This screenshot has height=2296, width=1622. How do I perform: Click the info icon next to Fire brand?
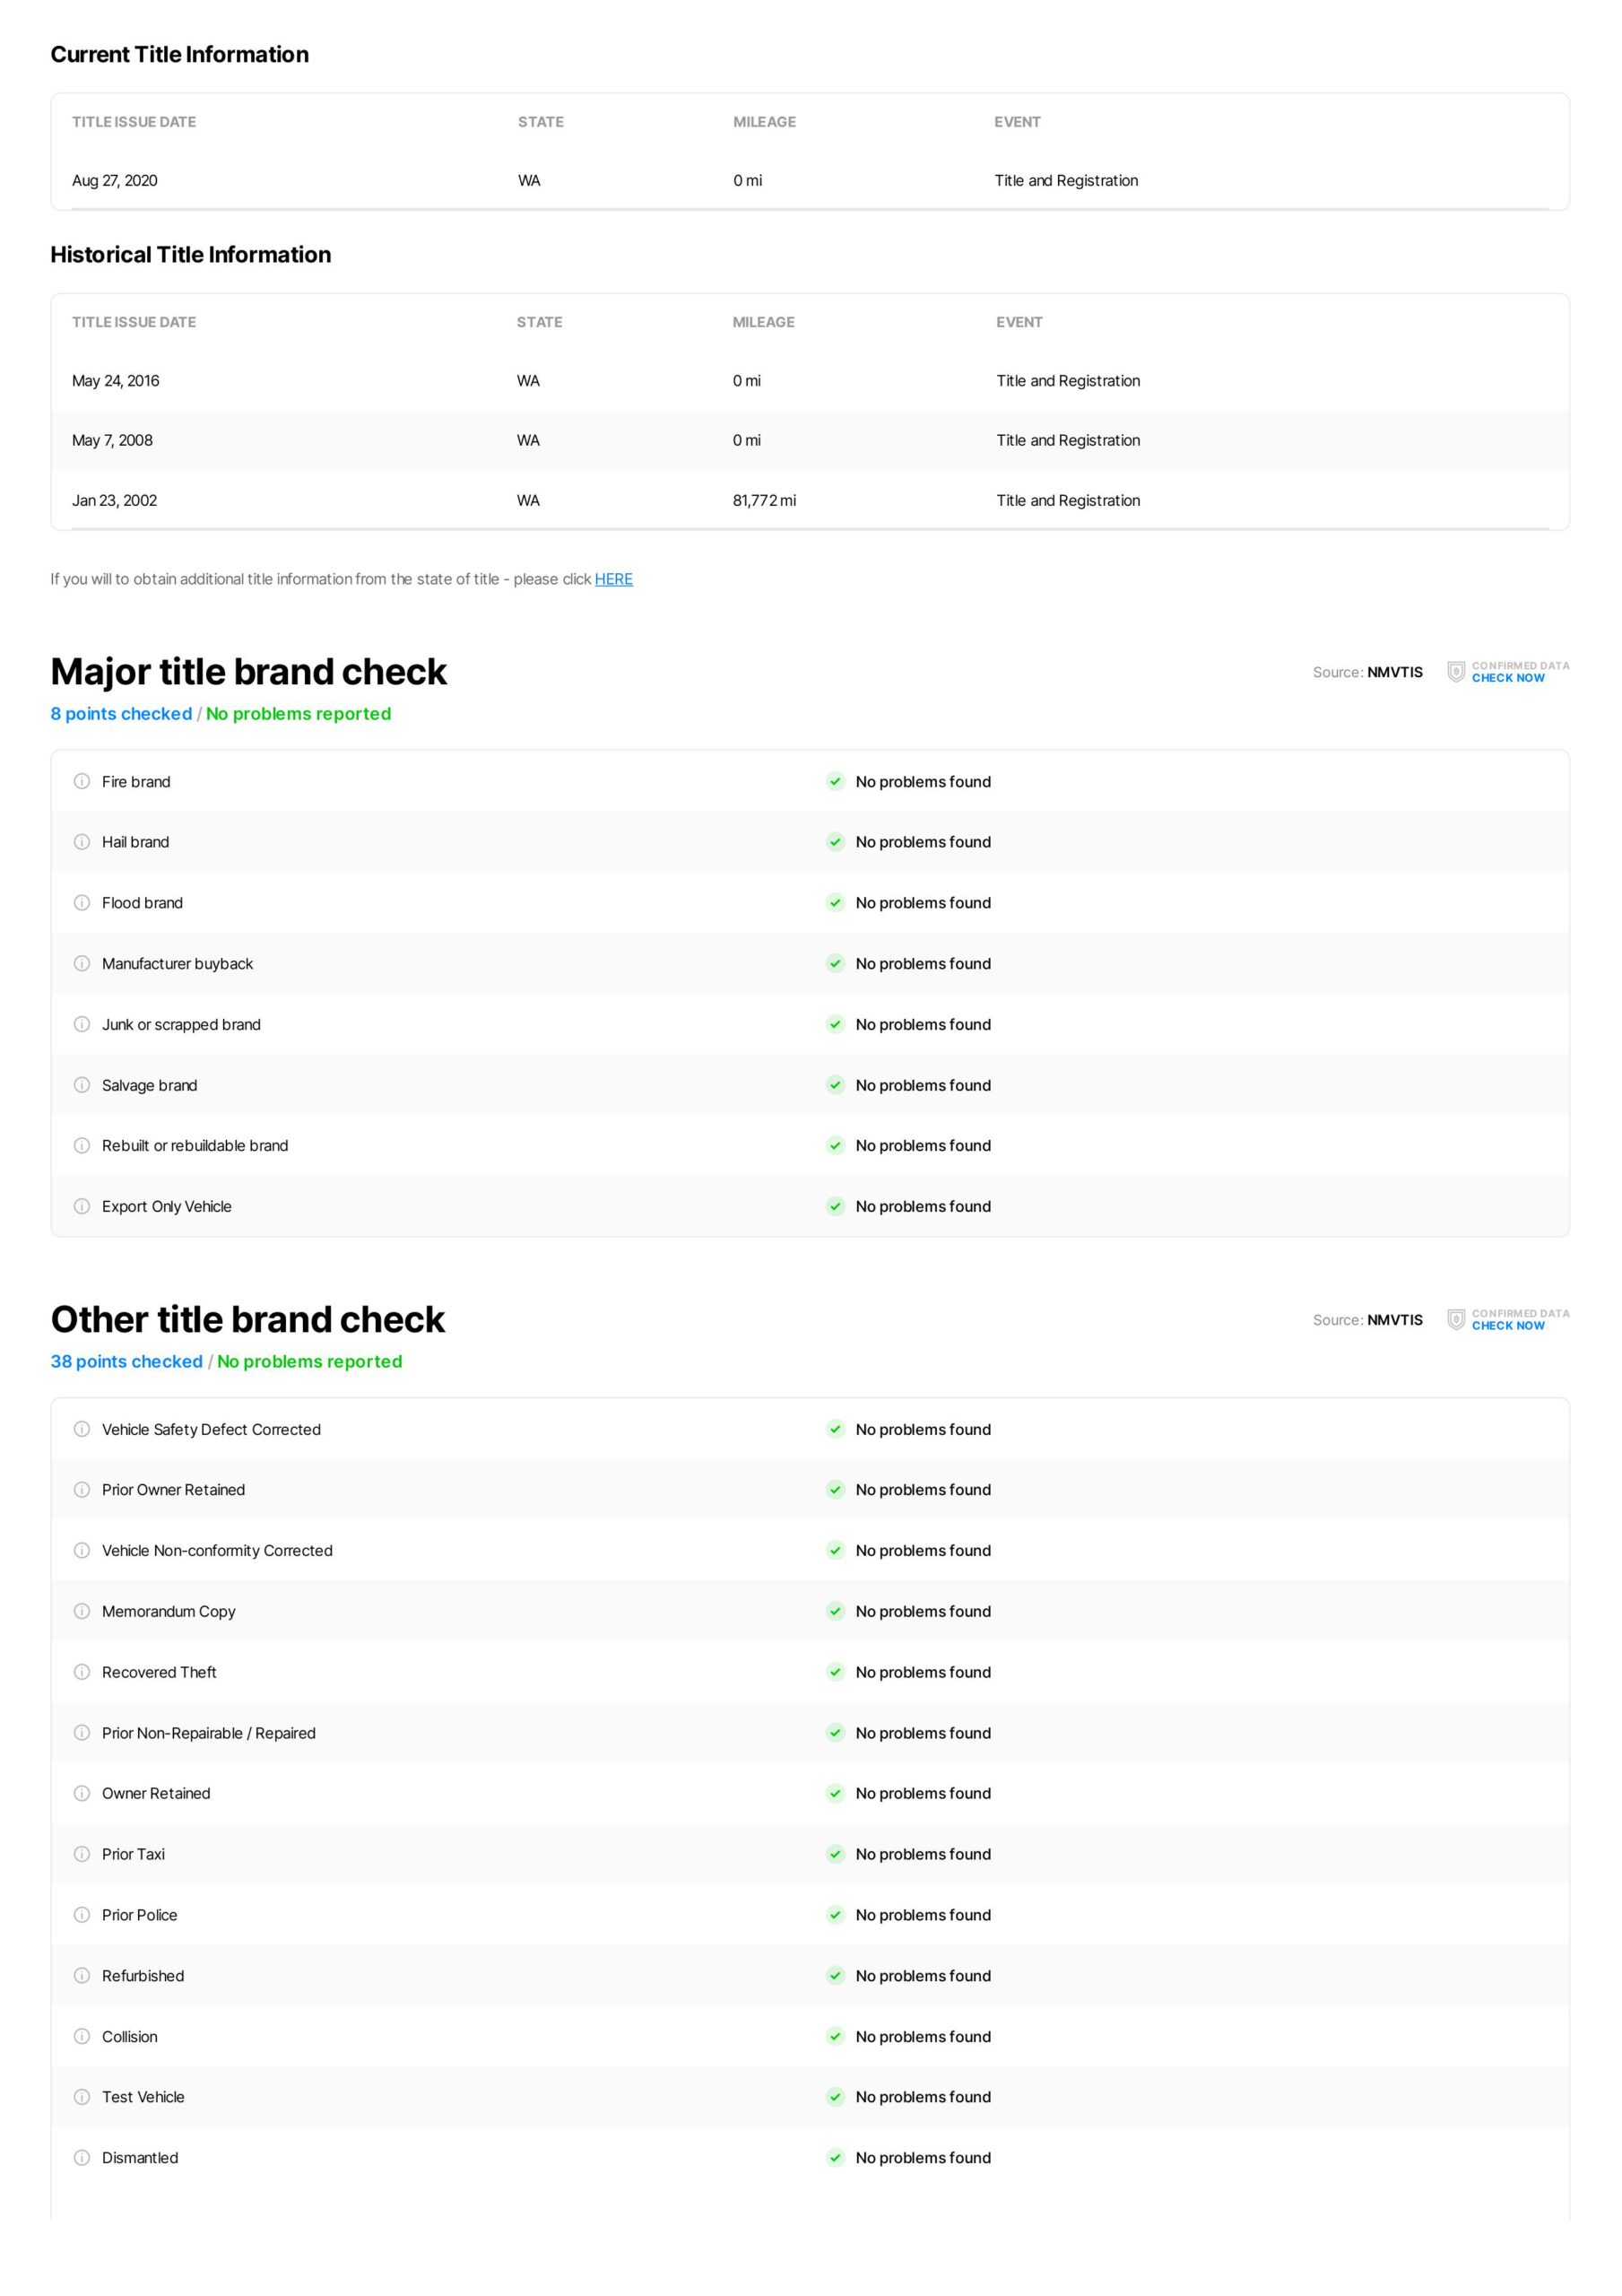point(82,782)
